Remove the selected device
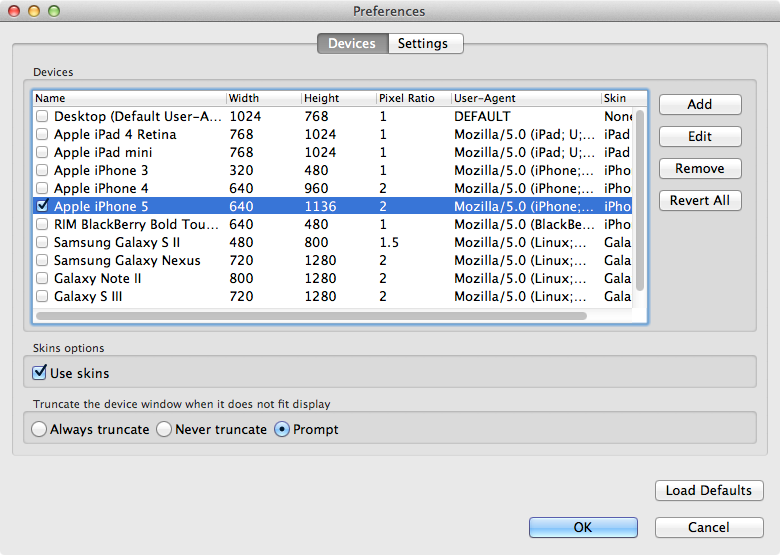 pos(700,169)
